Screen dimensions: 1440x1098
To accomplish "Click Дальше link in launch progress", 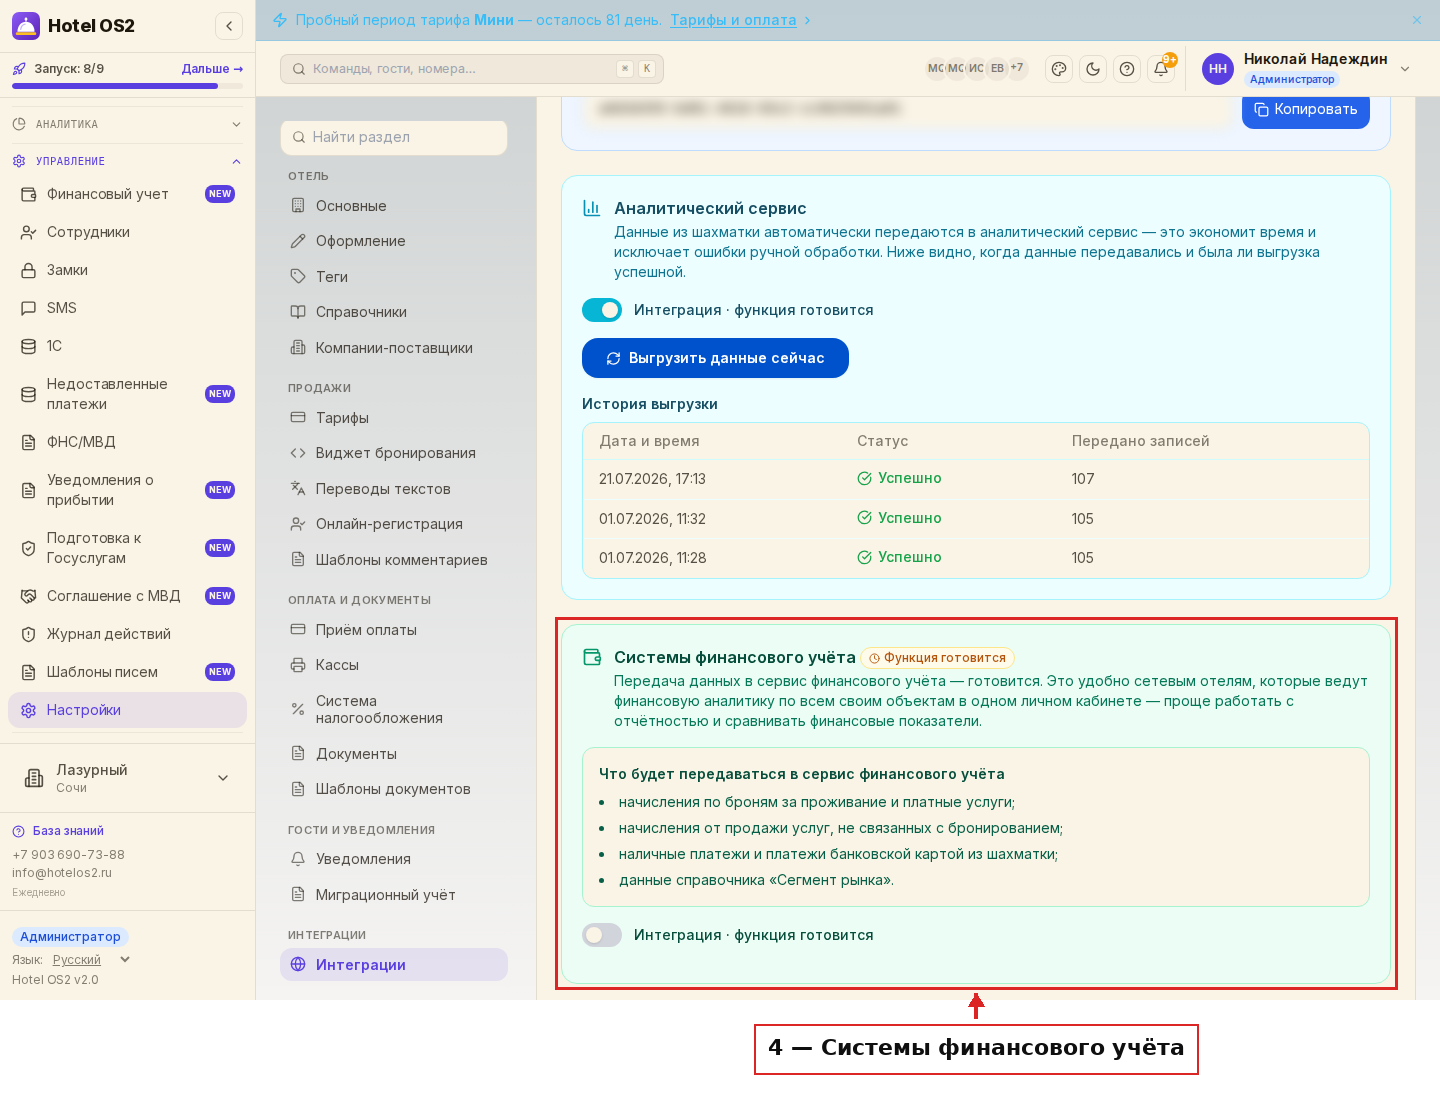I will pyautogui.click(x=212, y=69).
